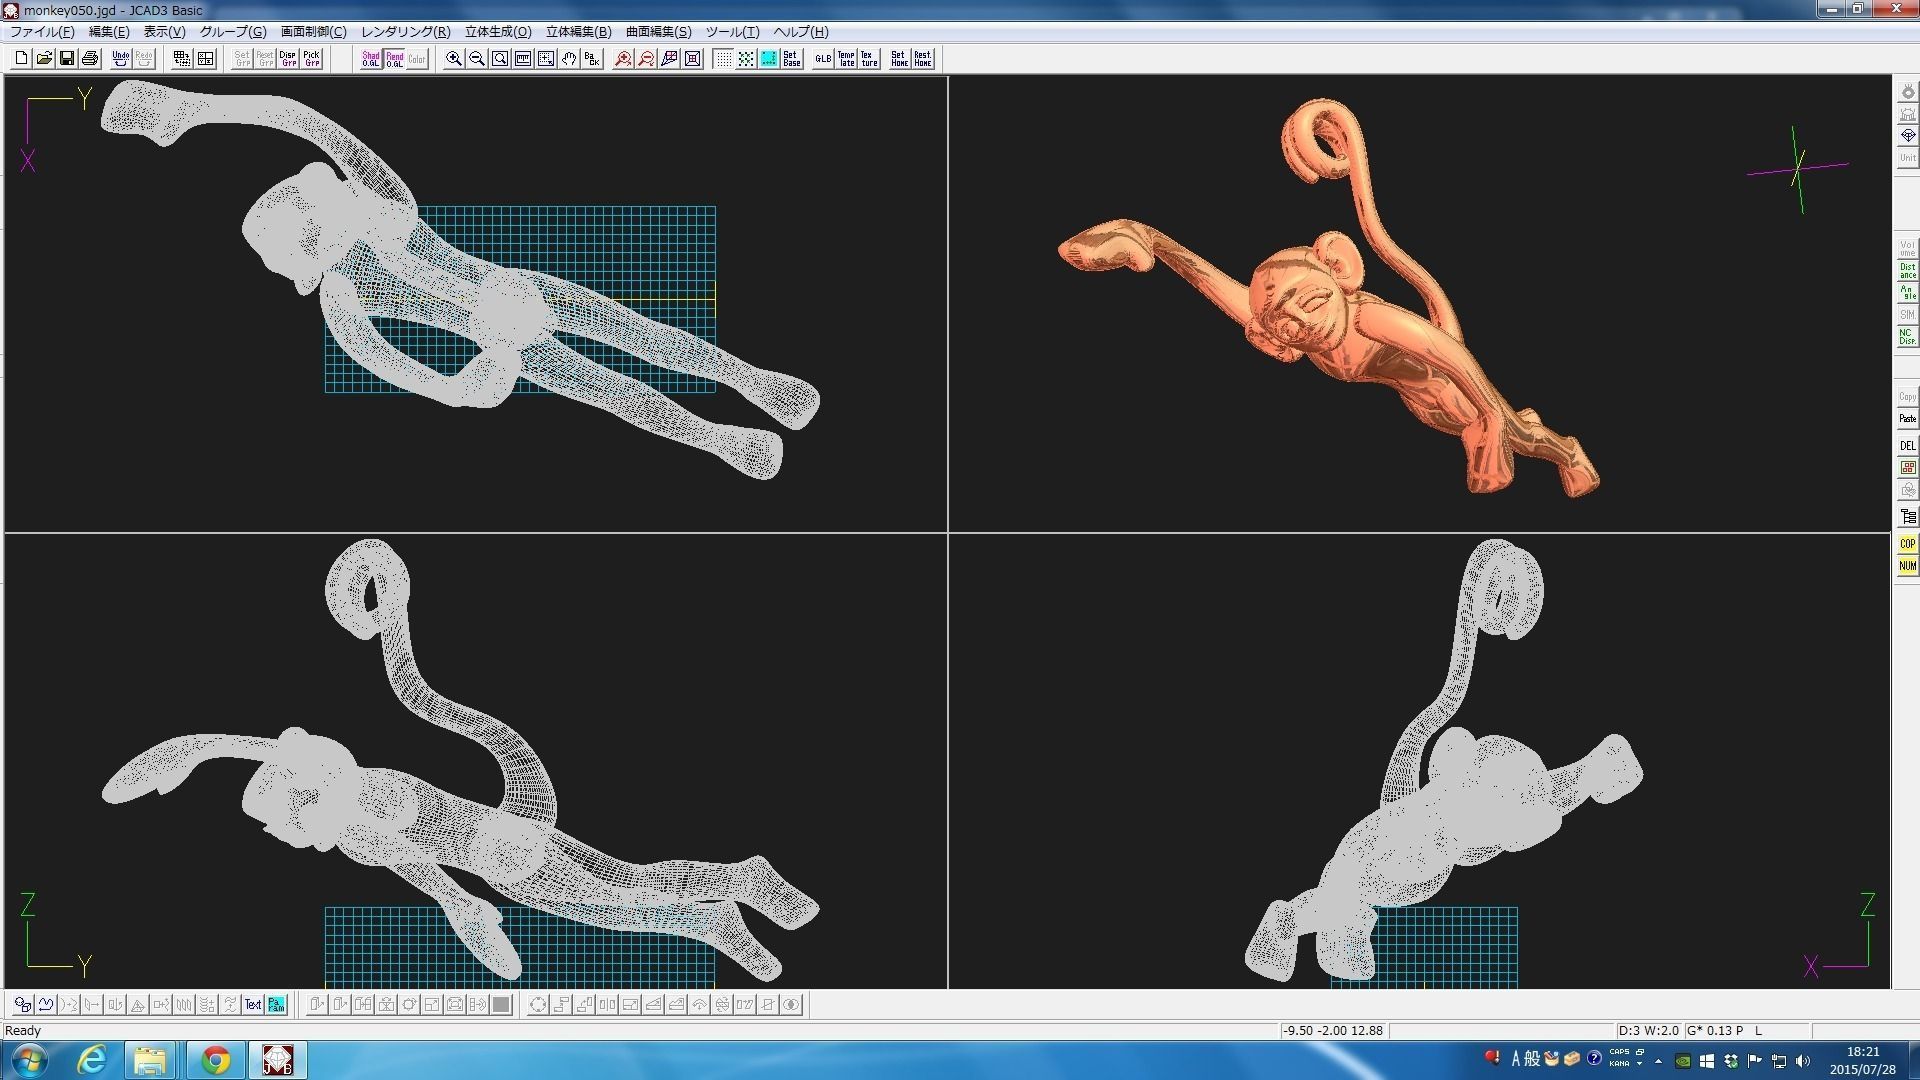Click the Save floppy disk icon
Image resolution: width=1920 pixels, height=1080 pixels.
pos(67,59)
